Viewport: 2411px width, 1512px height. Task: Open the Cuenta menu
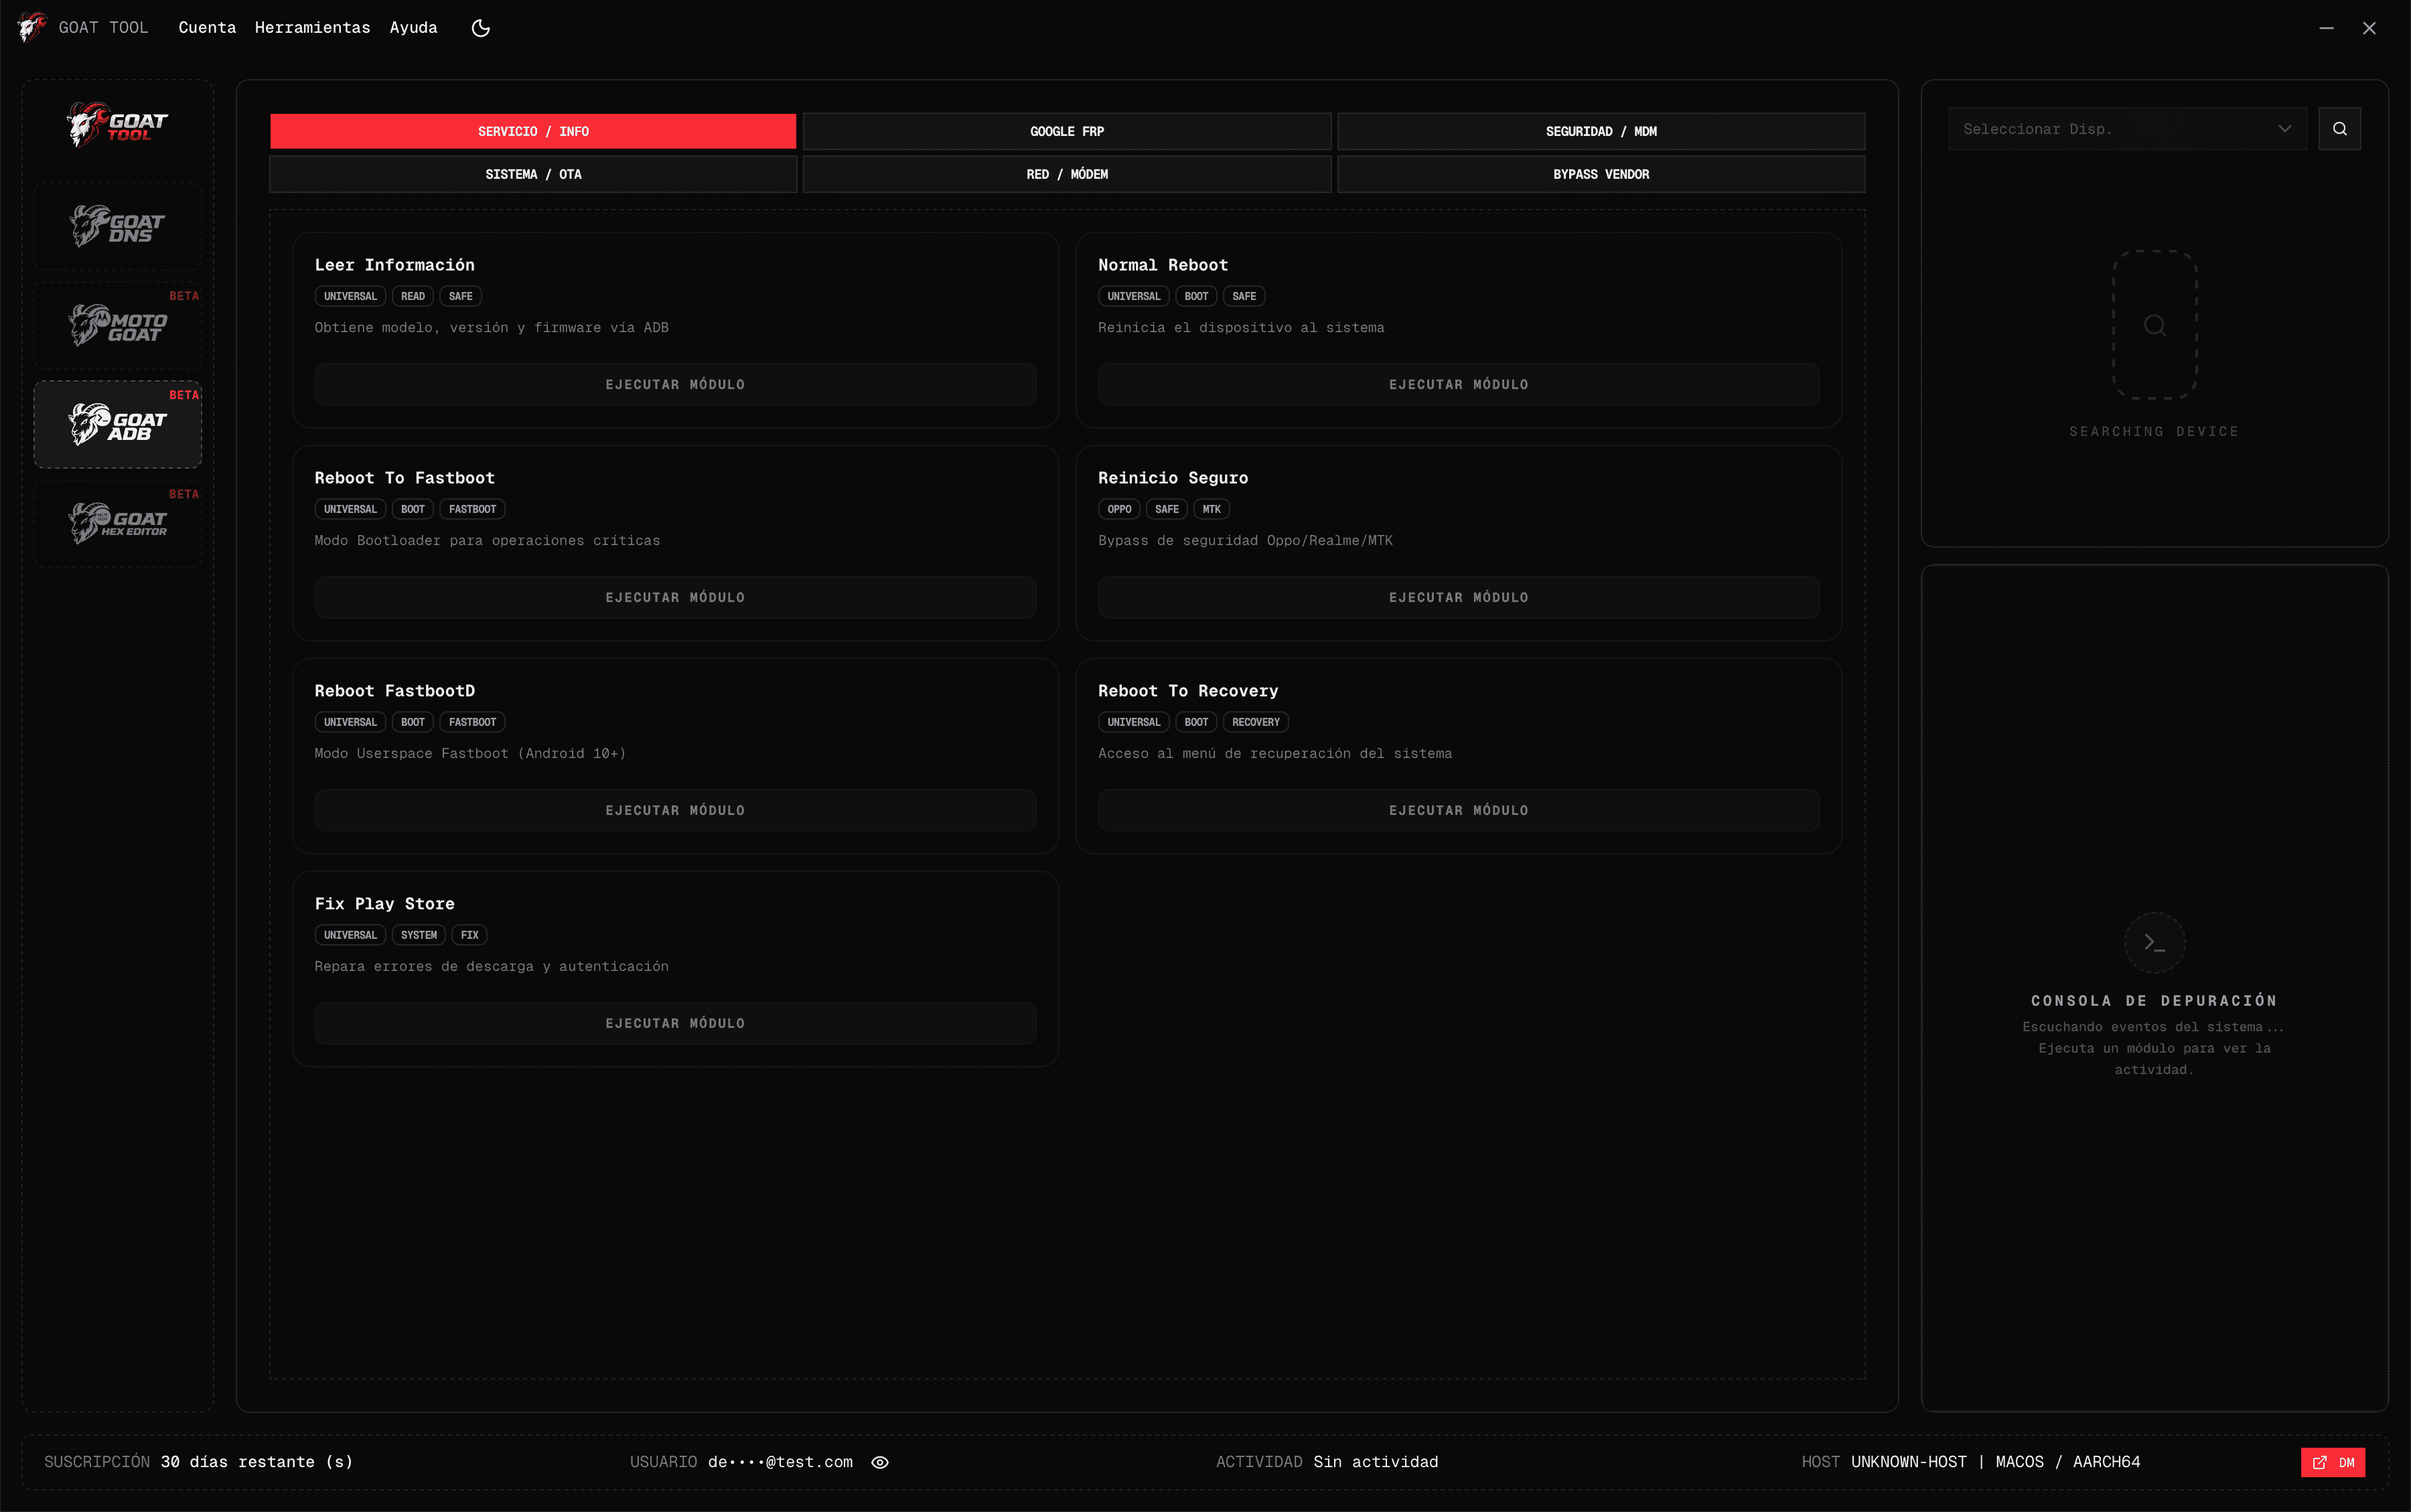tap(207, 28)
